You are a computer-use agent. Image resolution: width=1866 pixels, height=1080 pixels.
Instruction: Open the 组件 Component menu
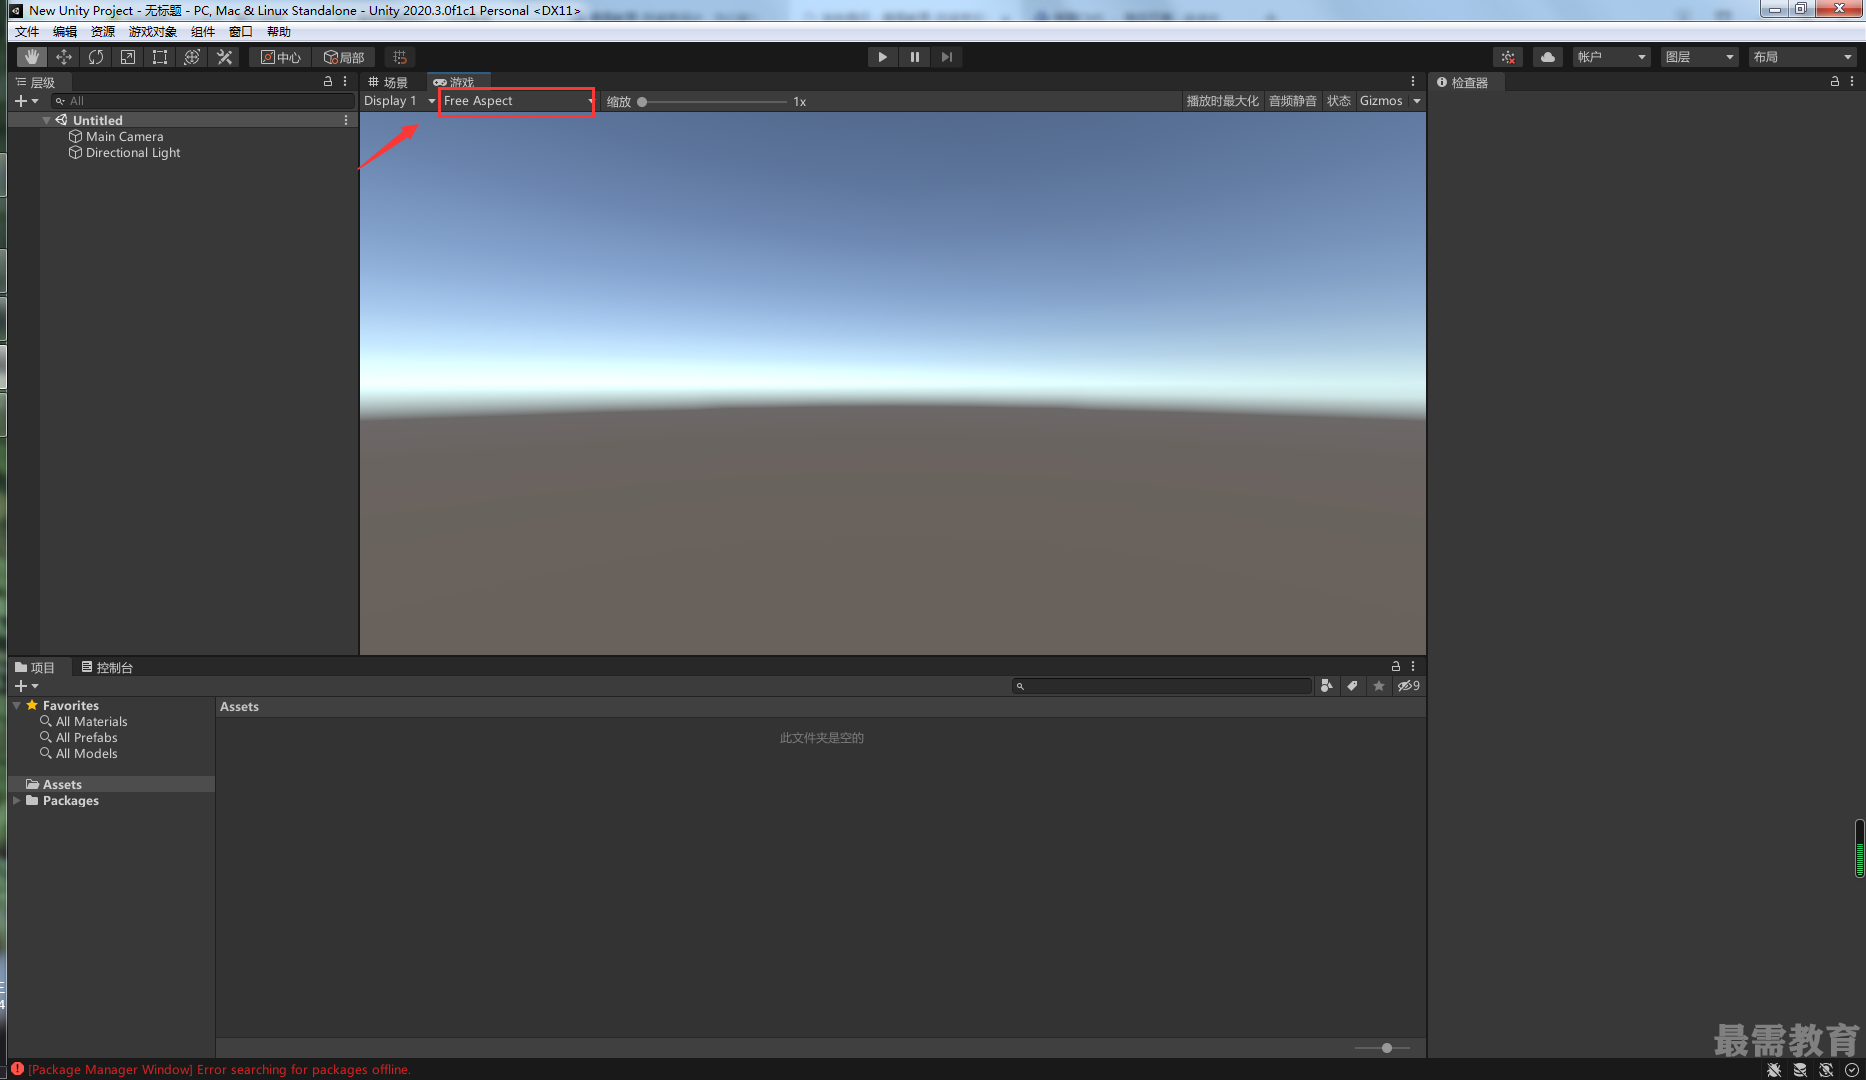pyautogui.click(x=203, y=32)
